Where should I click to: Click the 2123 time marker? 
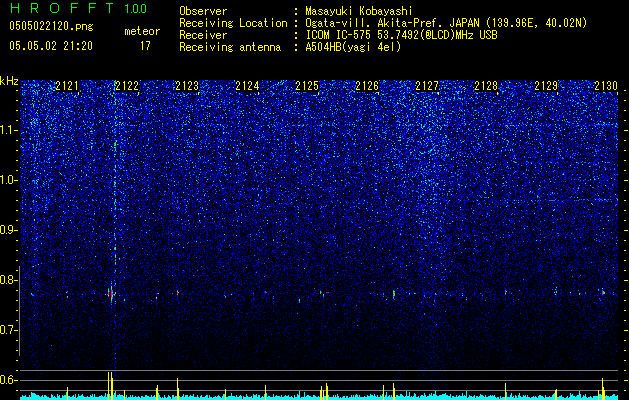pos(187,86)
